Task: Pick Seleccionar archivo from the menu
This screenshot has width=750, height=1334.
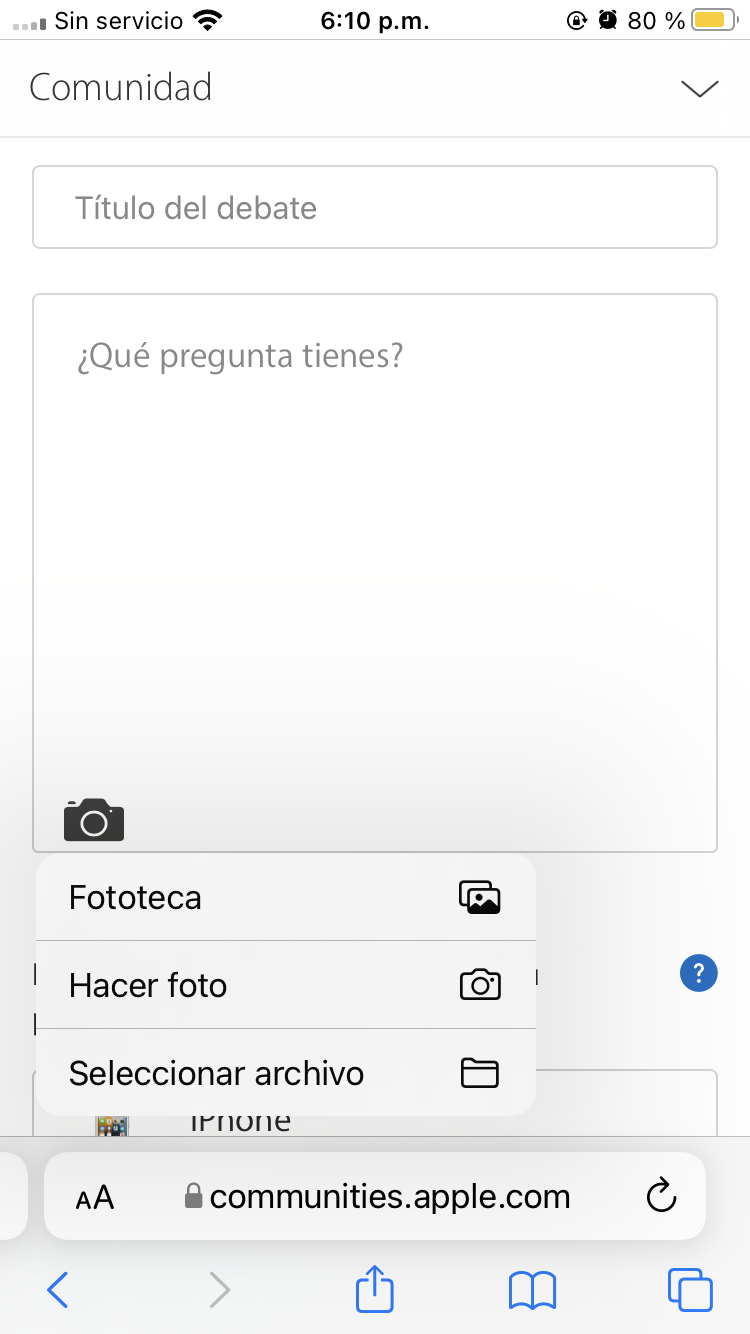Action: (x=285, y=1073)
